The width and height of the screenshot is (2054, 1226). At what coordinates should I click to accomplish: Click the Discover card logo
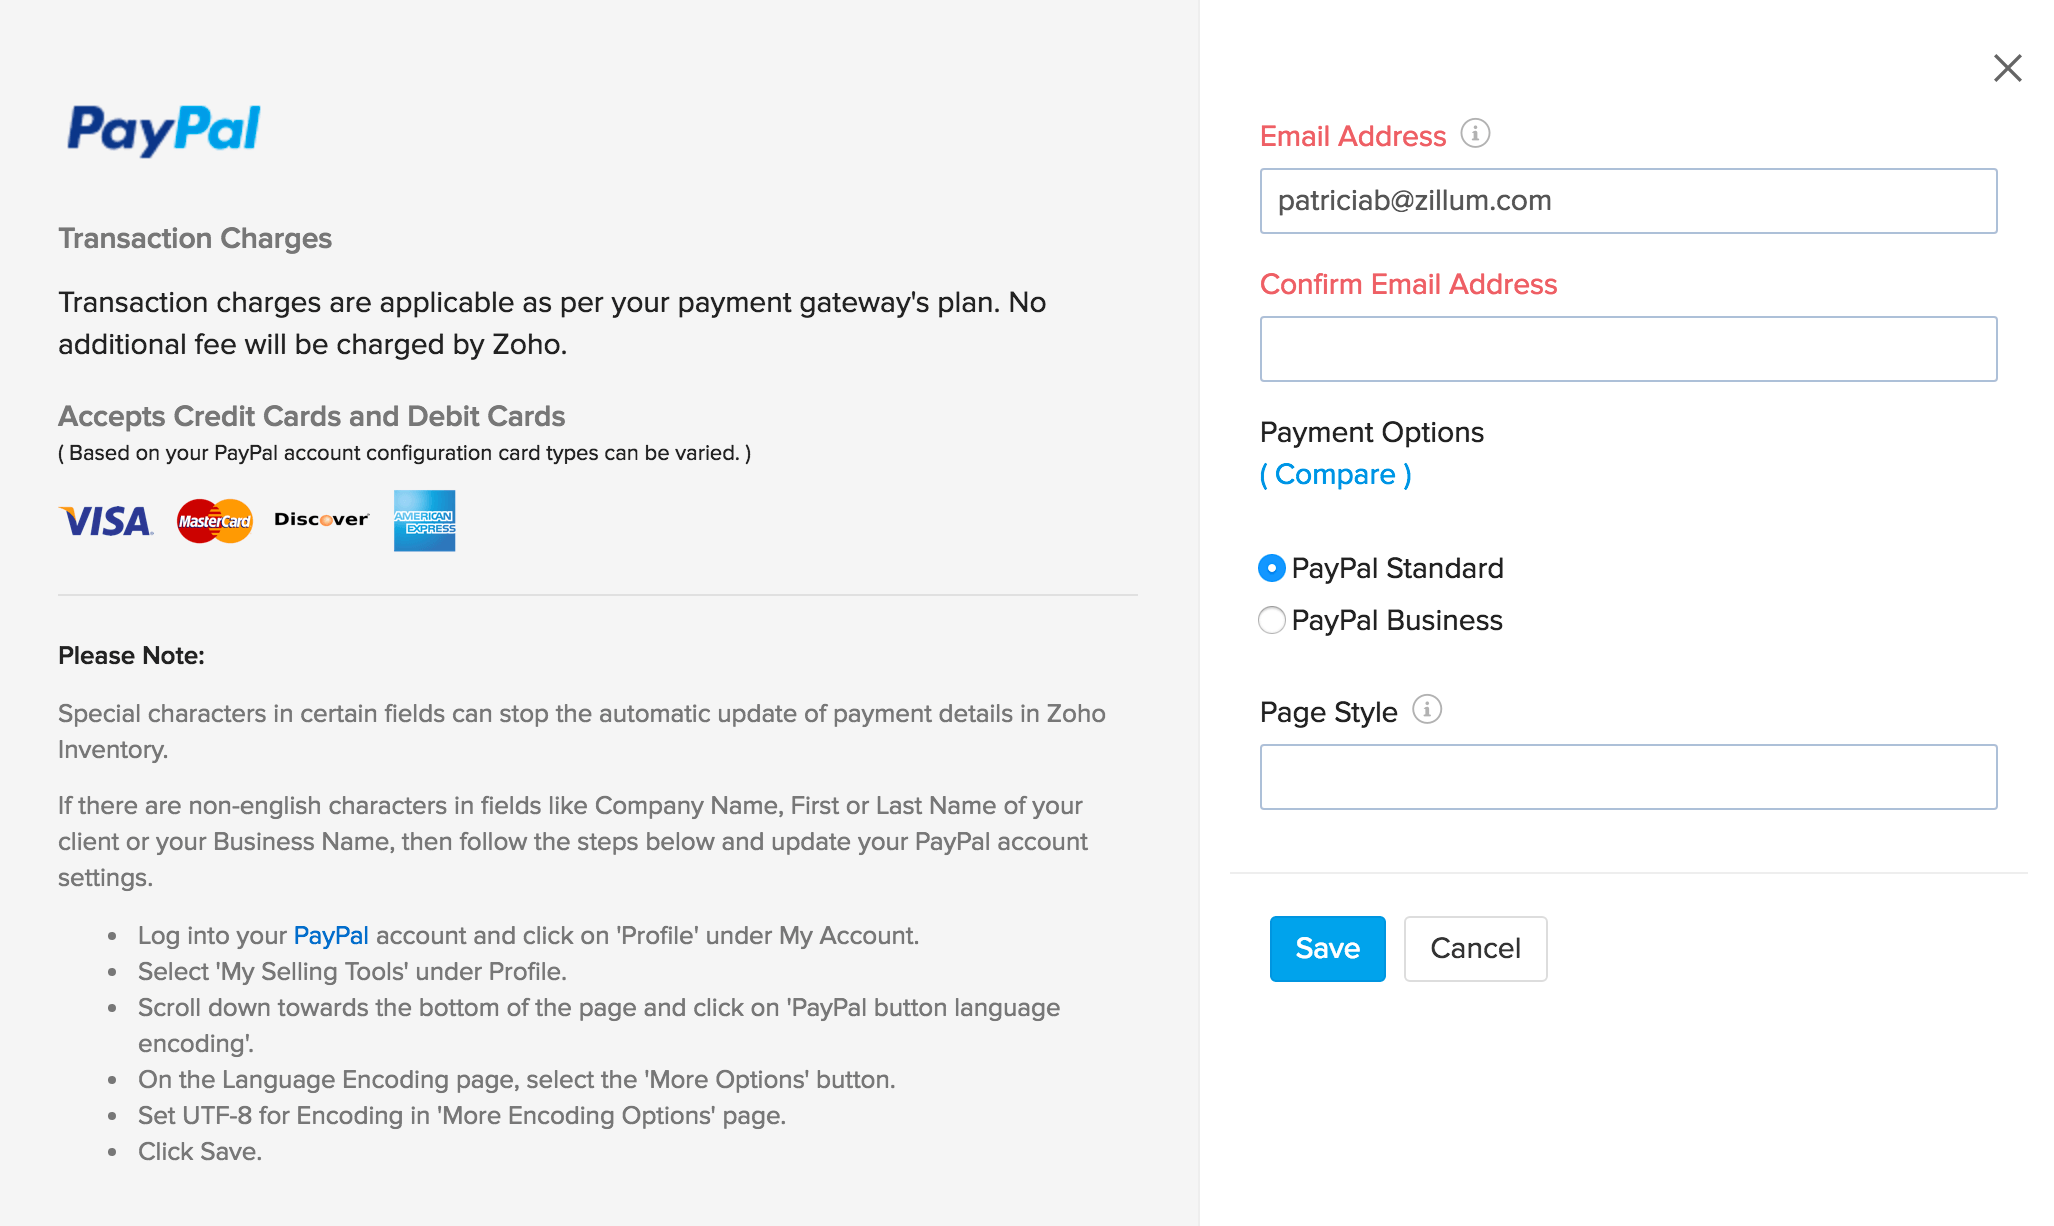[321, 520]
